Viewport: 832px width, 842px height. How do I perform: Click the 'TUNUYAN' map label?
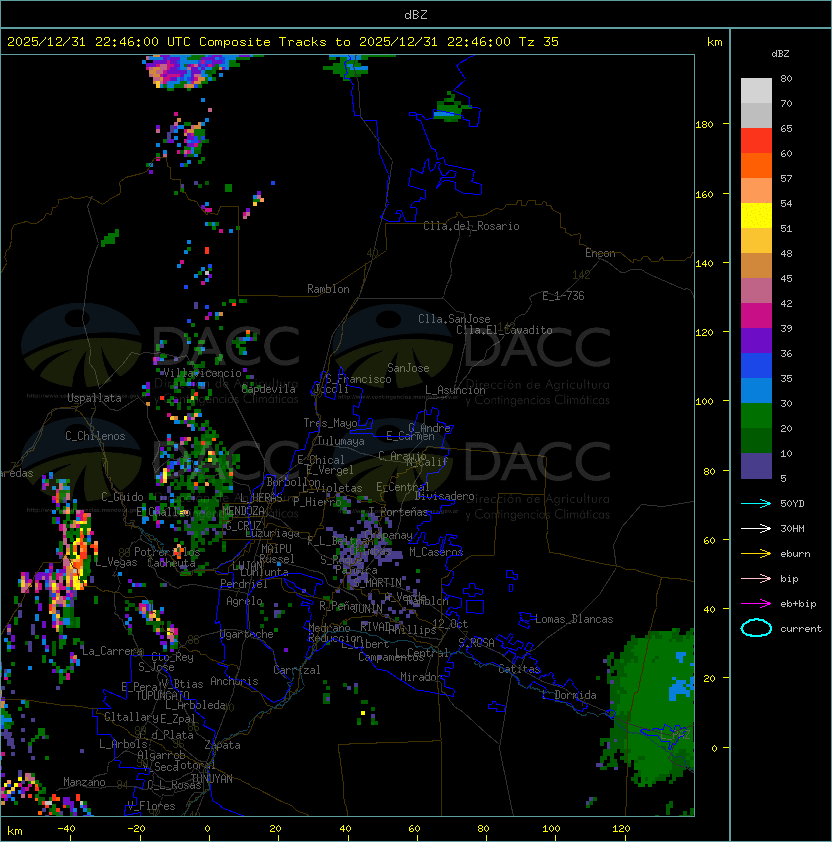point(212,779)
